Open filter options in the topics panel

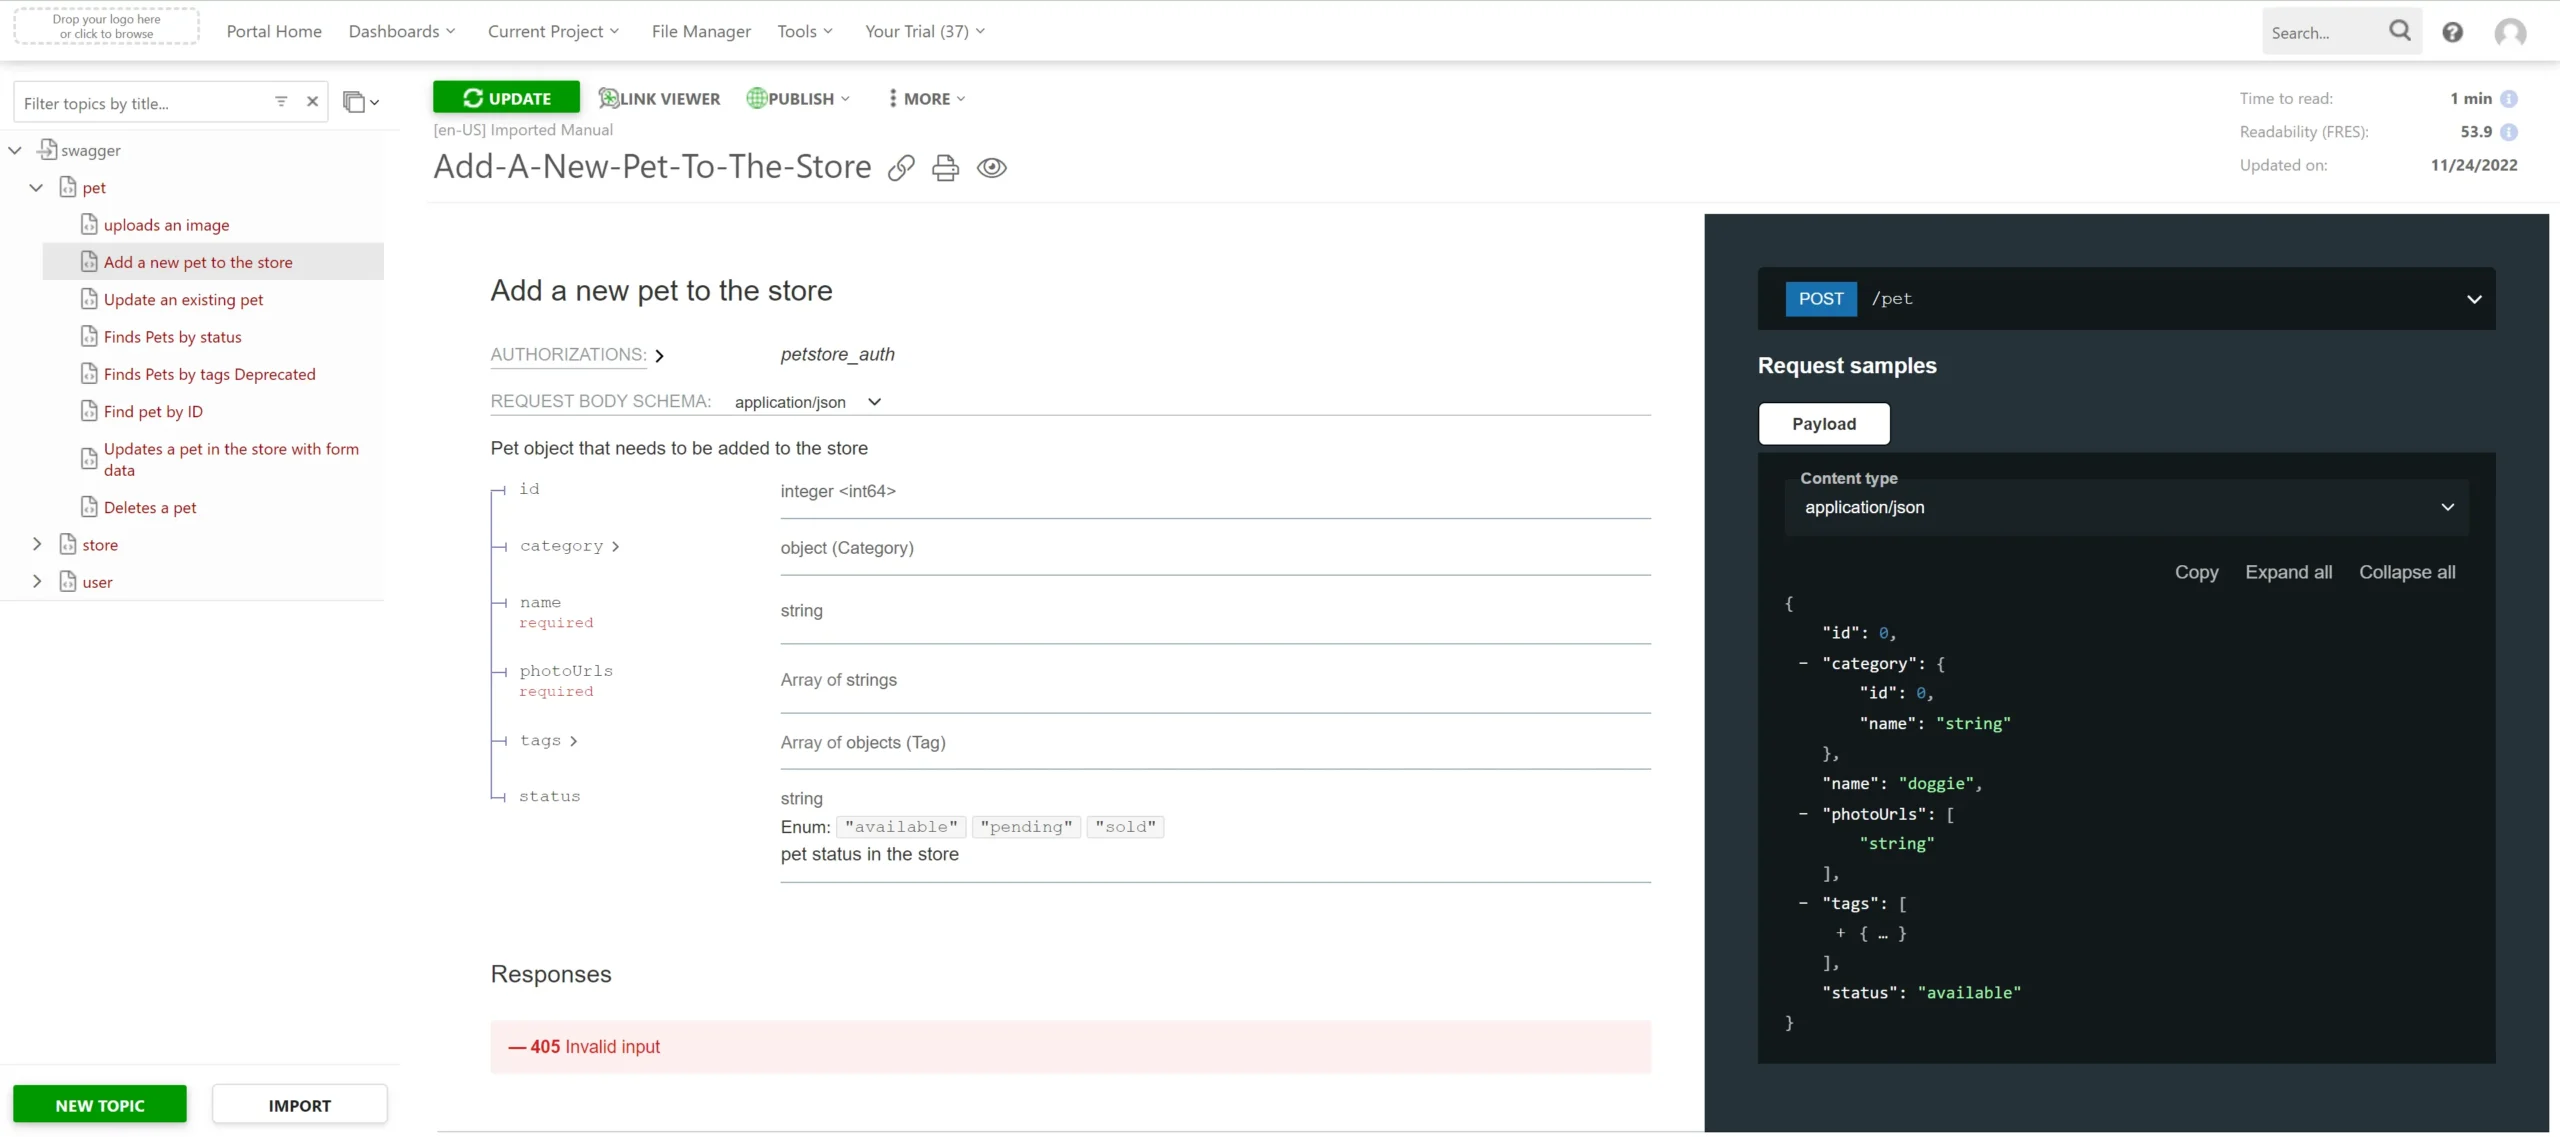tap(281, 101)
